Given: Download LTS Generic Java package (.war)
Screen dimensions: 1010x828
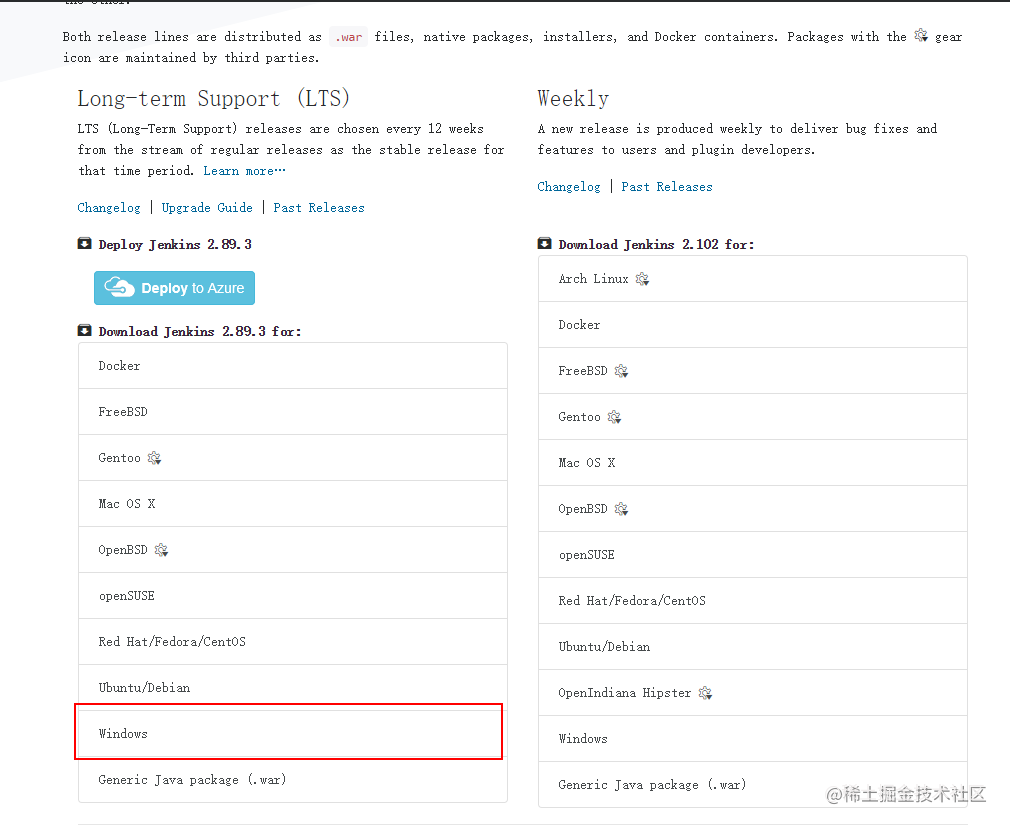Looking at the screenshot, I should click(293, 780).
